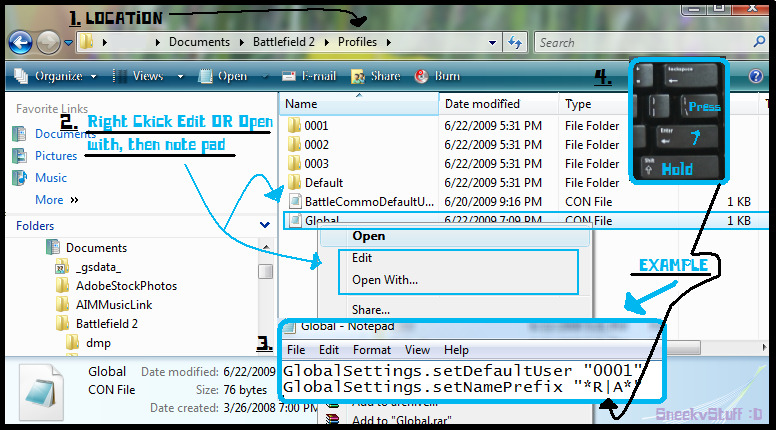Choose Open in the context menu
Image resolution: width=776 pixels, height=430 pixels.
tap(369, 236)
